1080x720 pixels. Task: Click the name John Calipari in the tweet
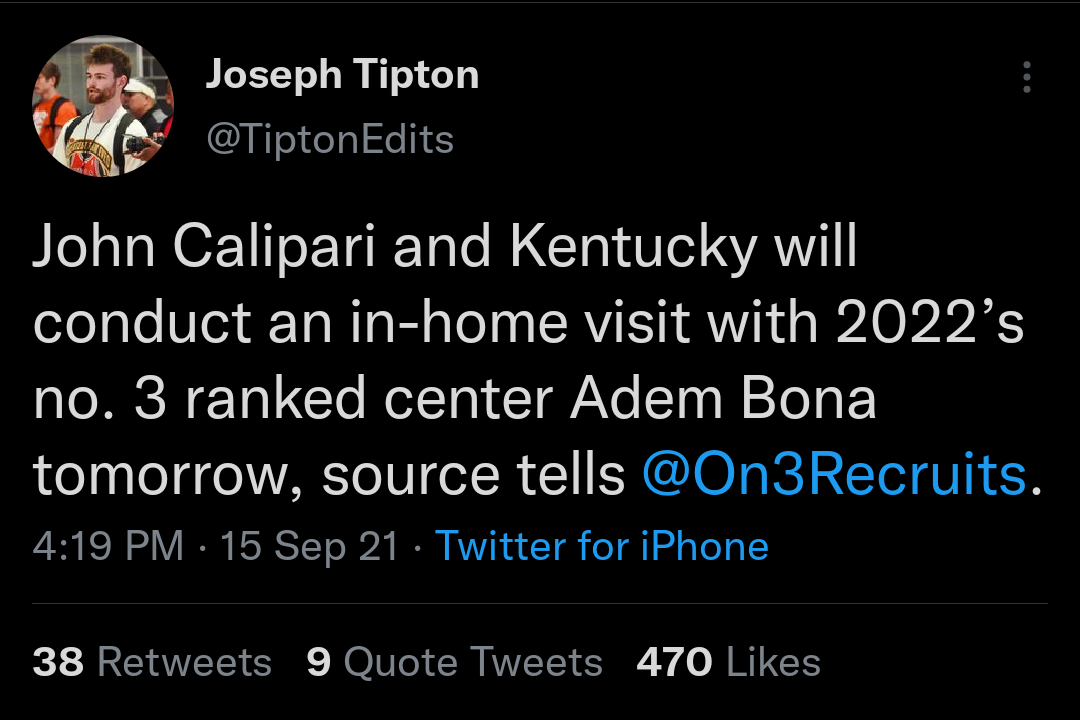[204, 247]
